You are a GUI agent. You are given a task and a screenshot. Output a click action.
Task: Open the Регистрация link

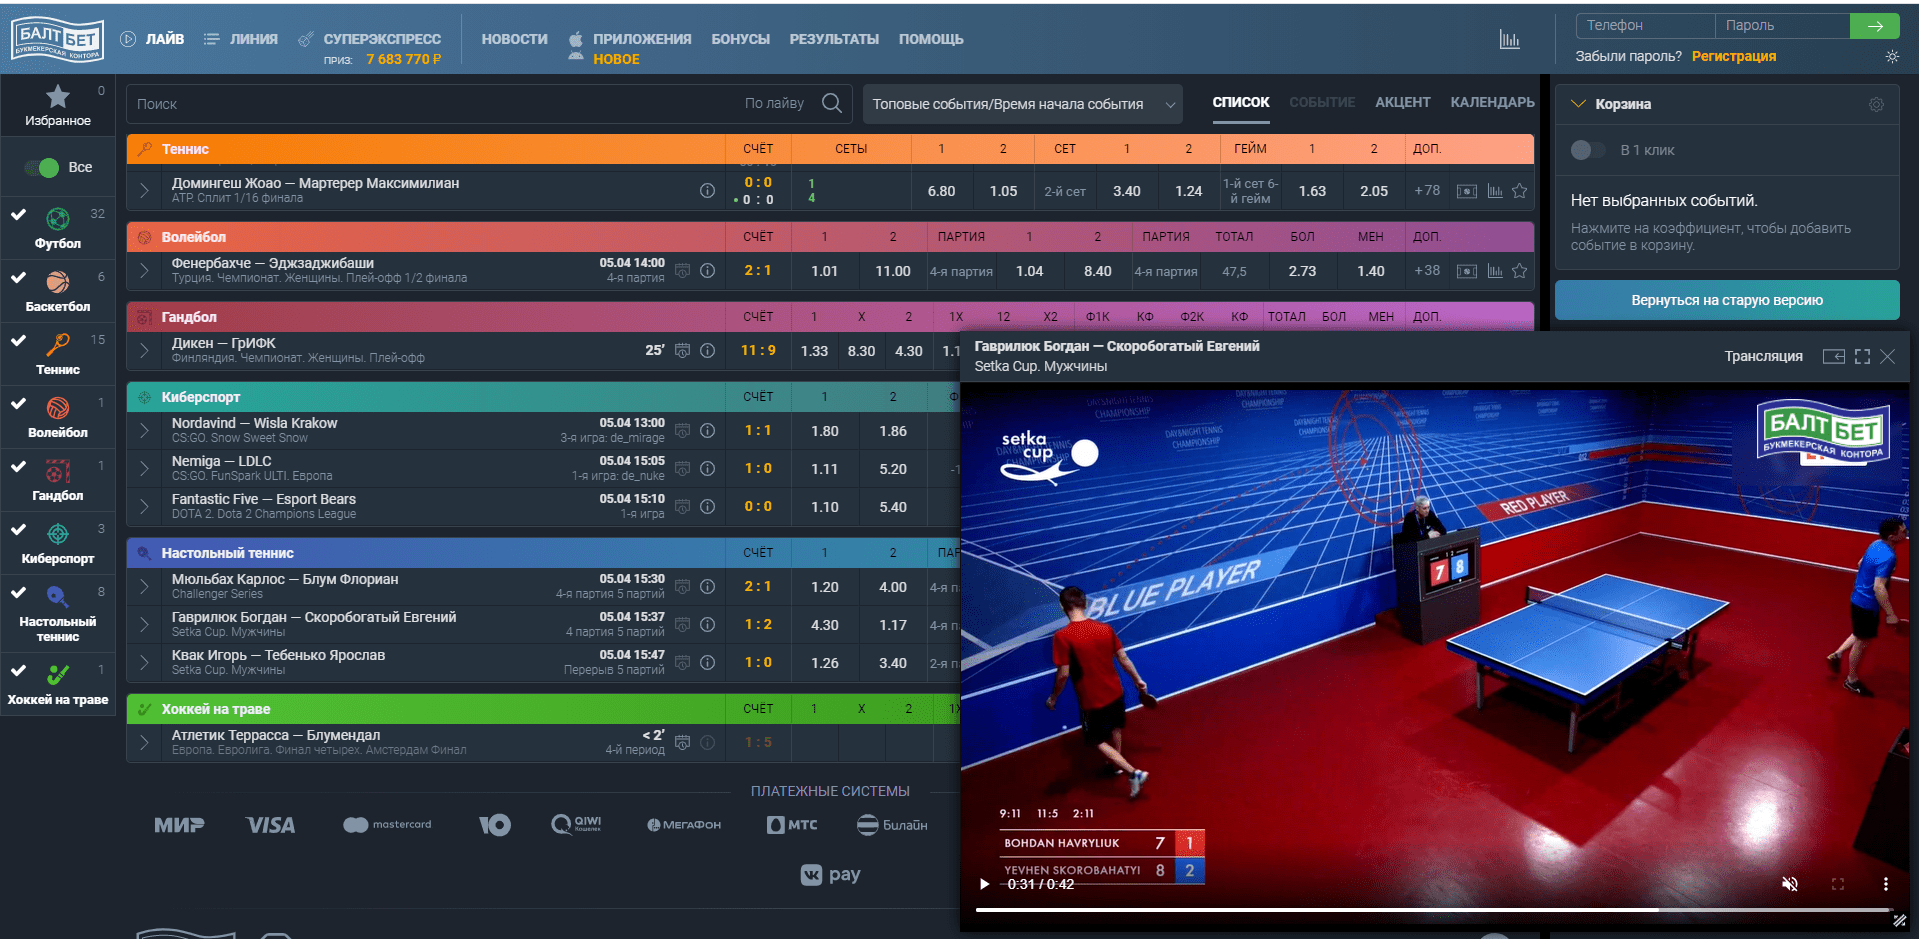pyautogui.click(x=1733, y=56)
